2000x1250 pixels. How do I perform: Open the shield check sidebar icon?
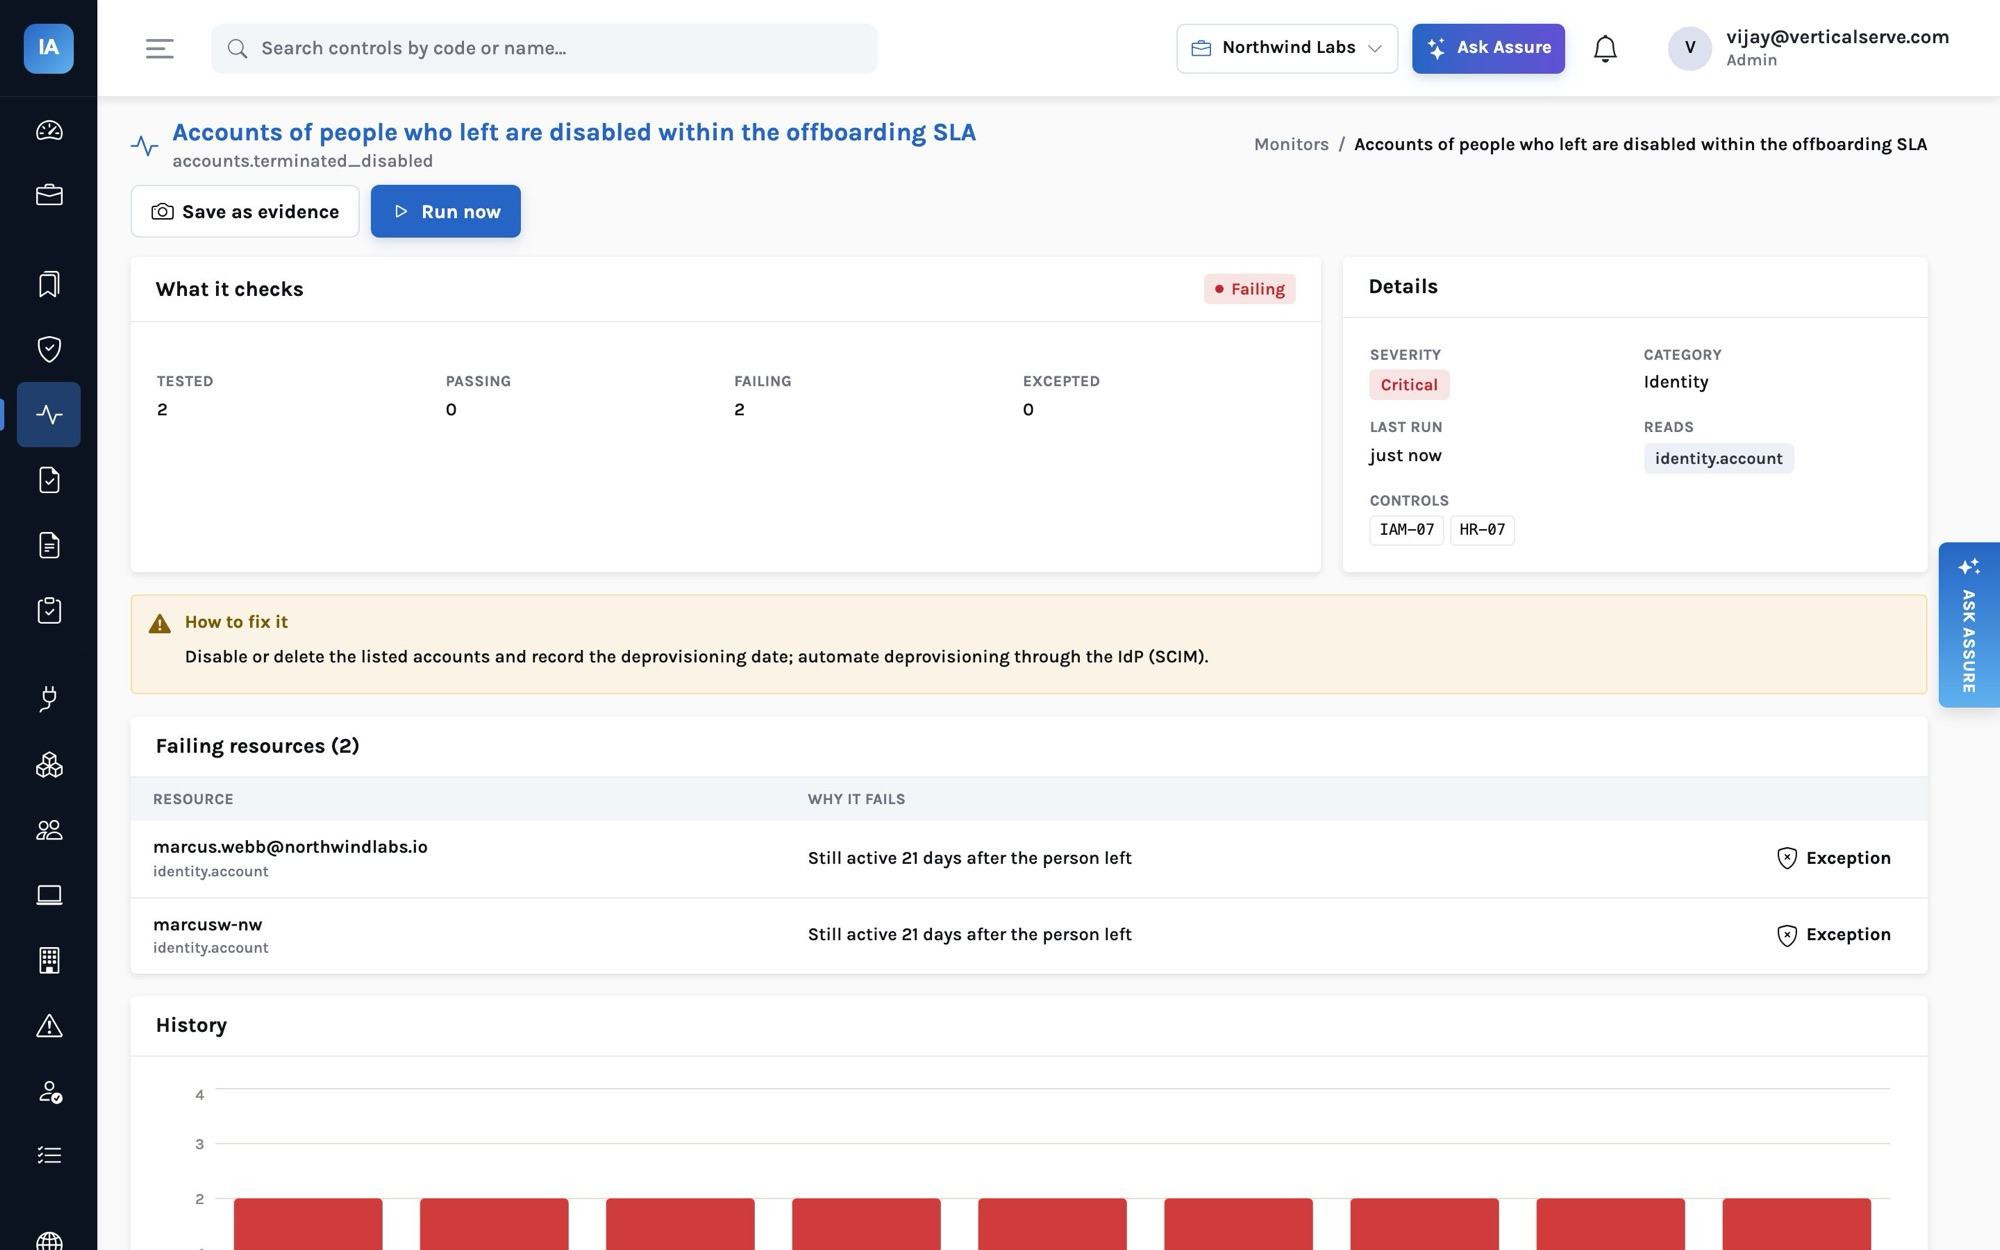click(x=49, y=349)
